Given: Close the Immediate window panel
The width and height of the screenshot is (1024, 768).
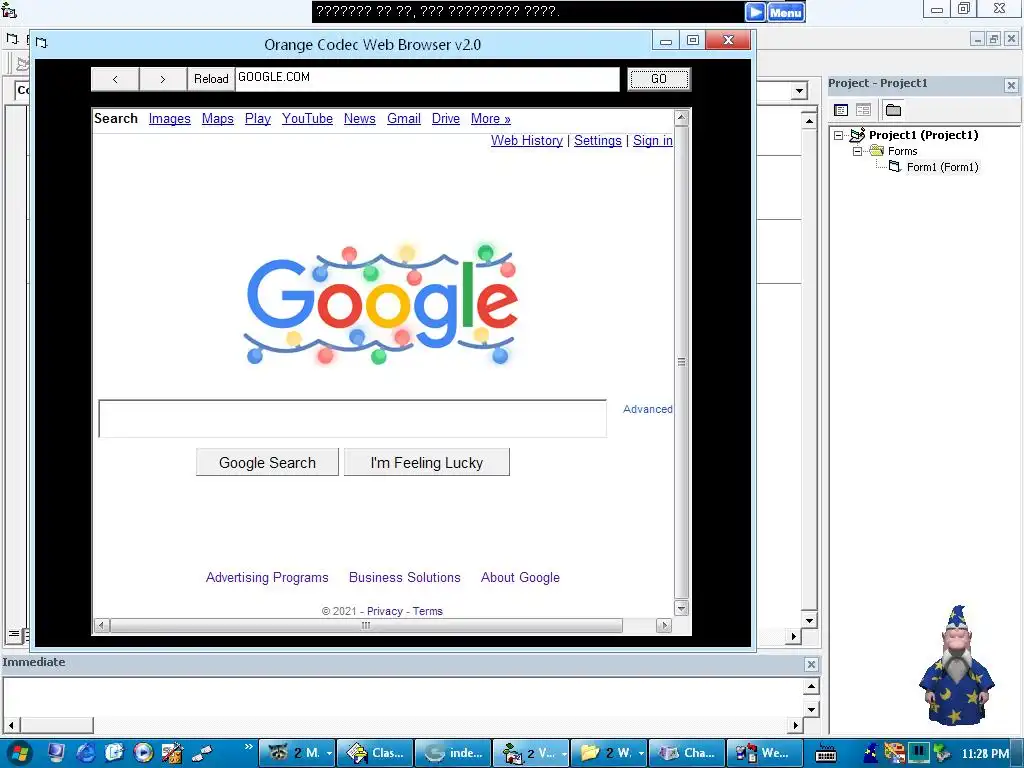Looking at the screenshot, I should tap(811, 664).
